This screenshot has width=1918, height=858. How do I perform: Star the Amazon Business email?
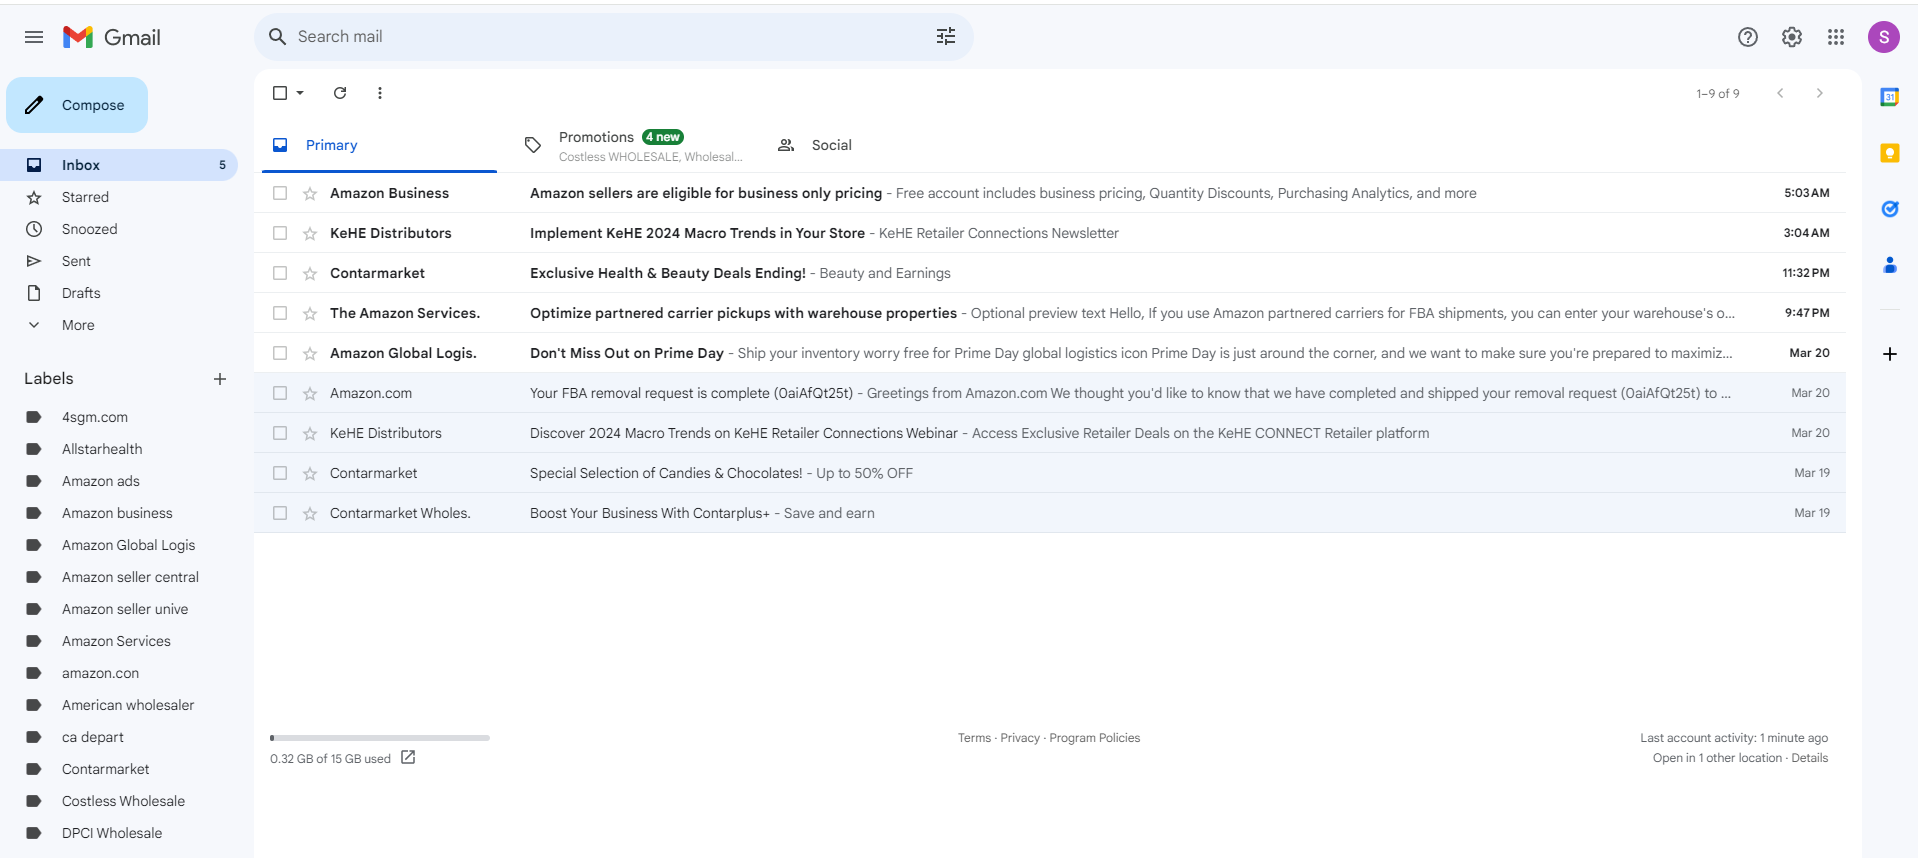pyautogui.click(x=310, y=193)
